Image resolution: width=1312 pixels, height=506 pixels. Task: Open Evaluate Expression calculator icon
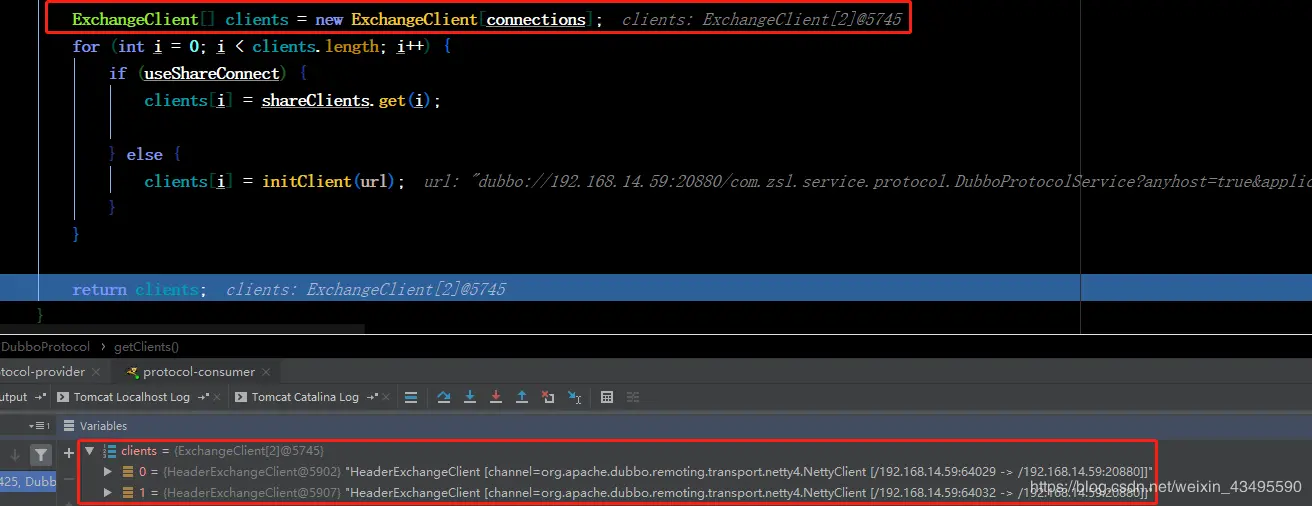(607, 397)
